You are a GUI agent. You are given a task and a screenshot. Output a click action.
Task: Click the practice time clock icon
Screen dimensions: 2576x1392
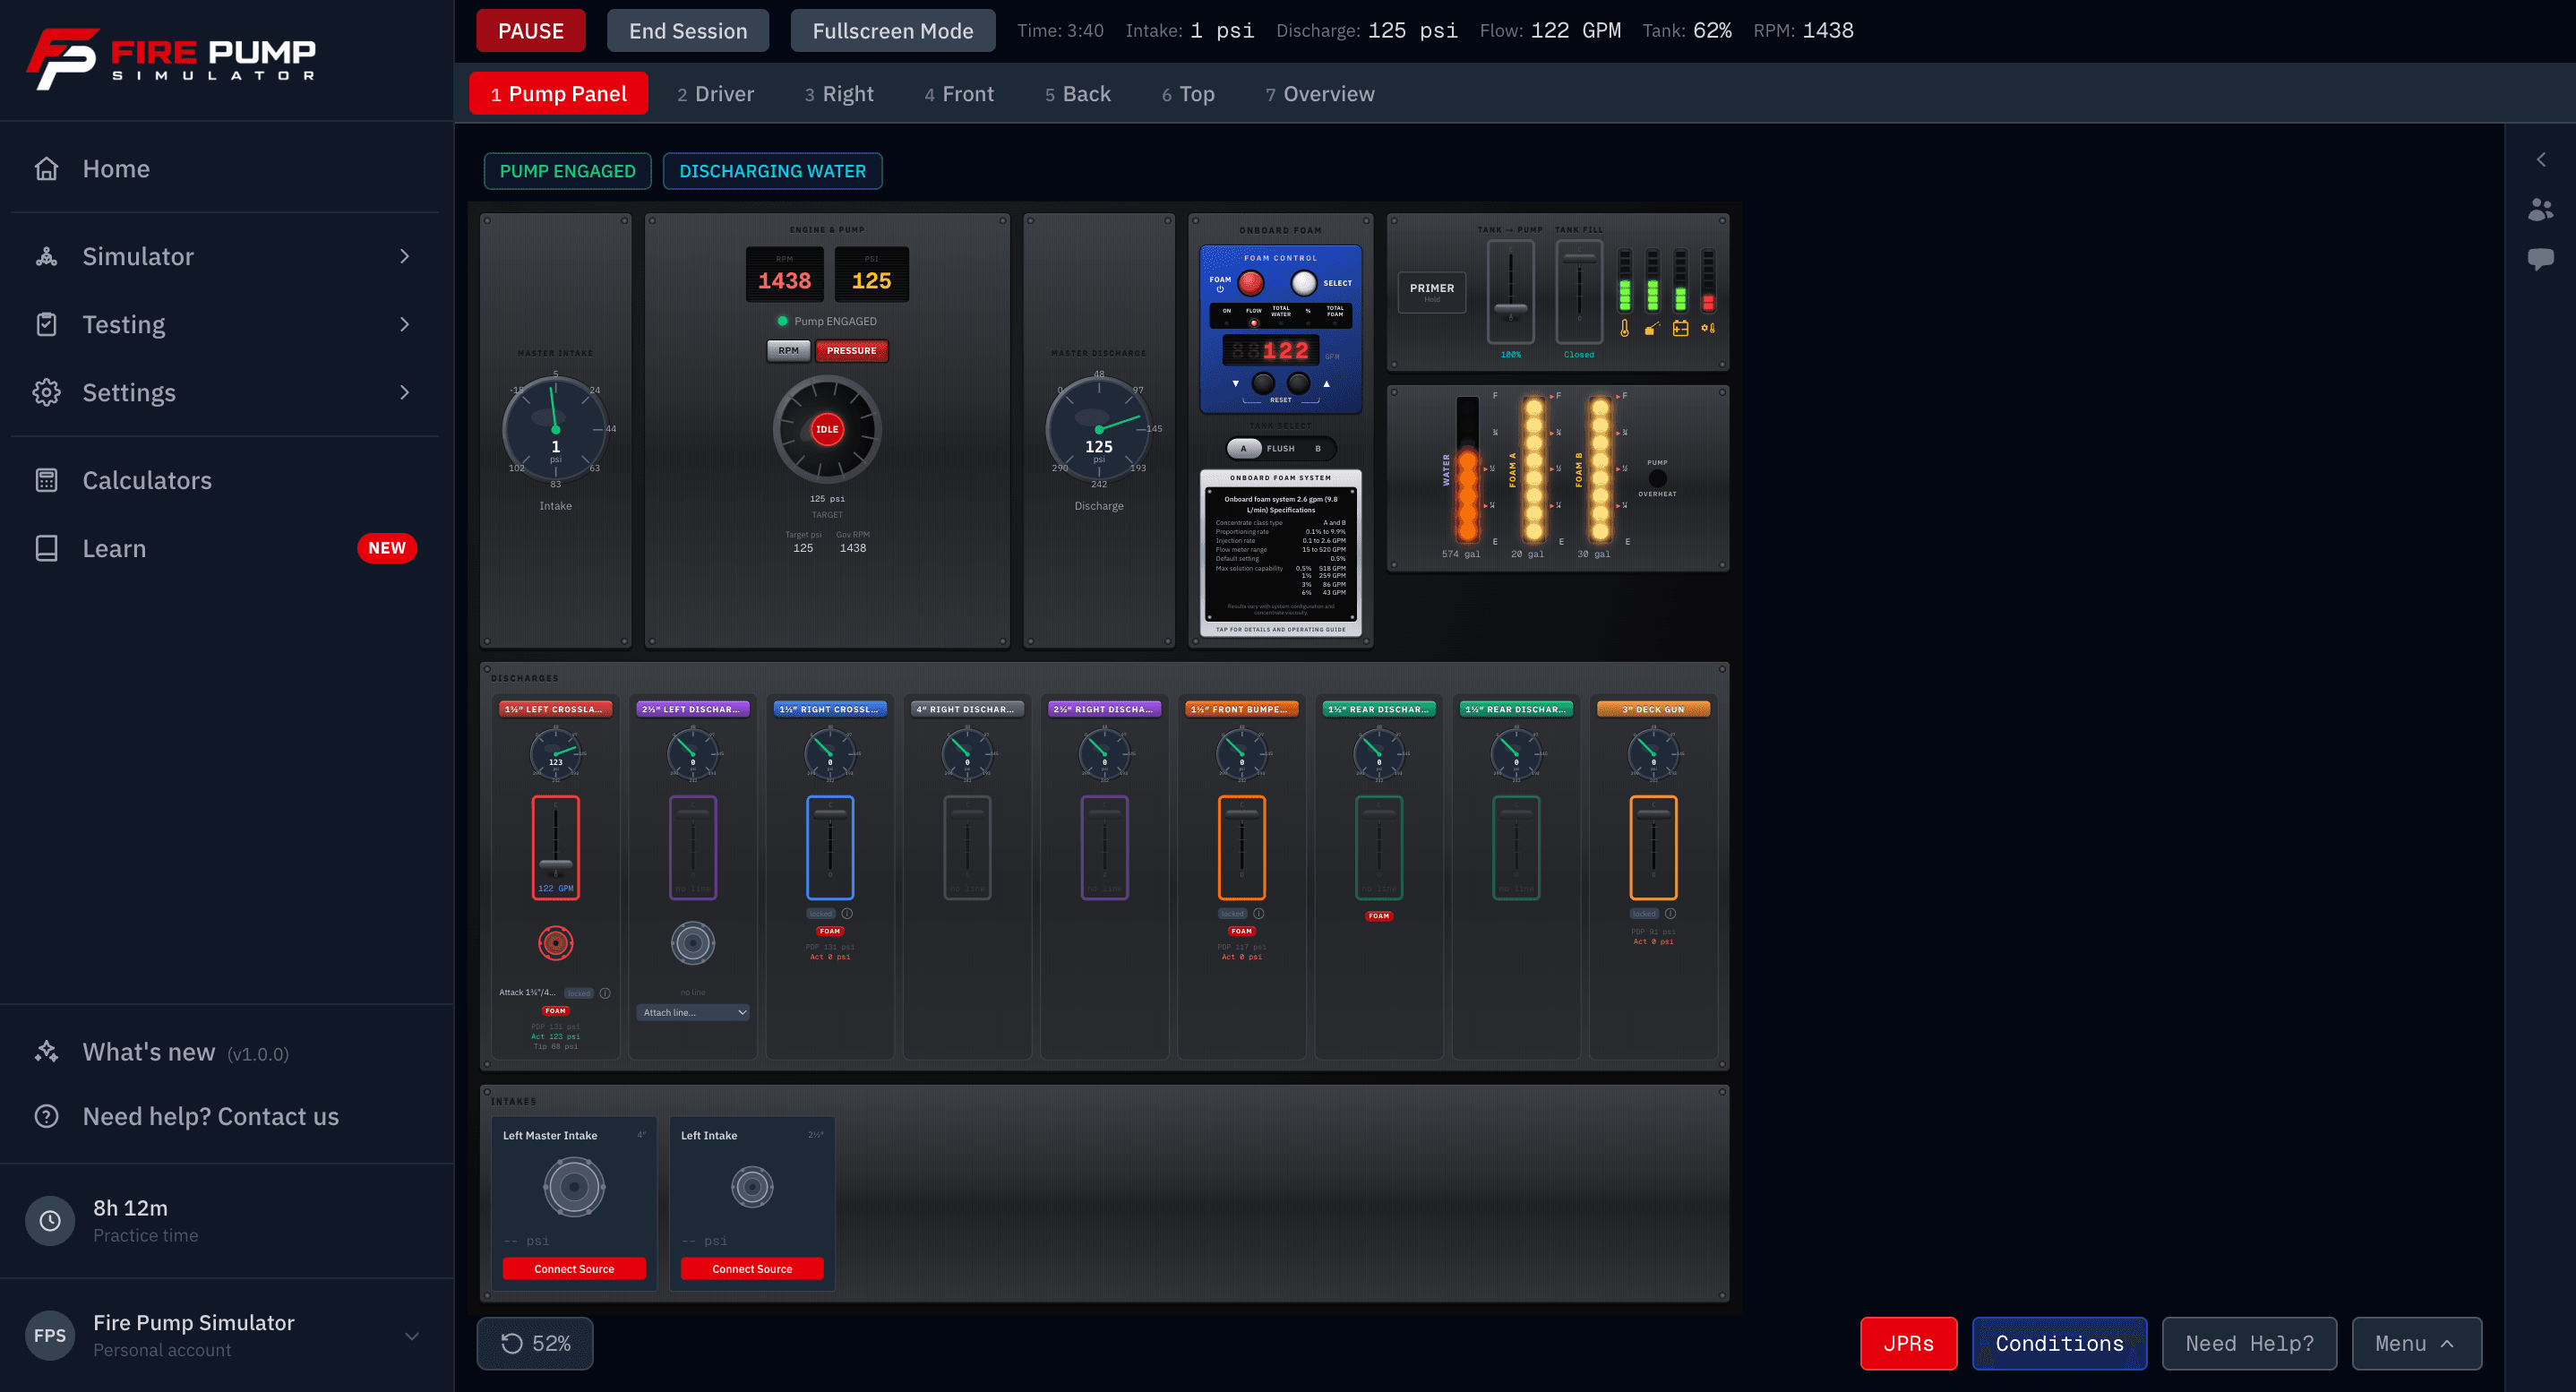50,1221
